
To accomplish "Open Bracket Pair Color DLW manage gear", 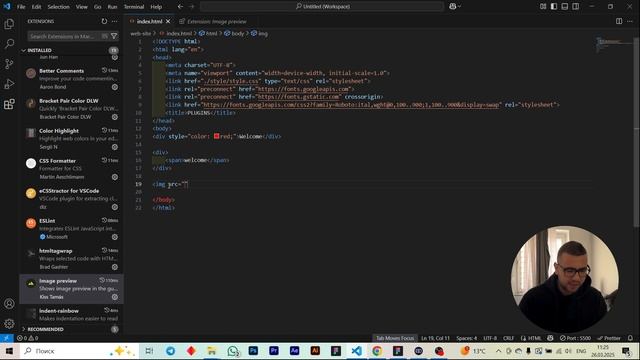I will click(x=115, y=117).
